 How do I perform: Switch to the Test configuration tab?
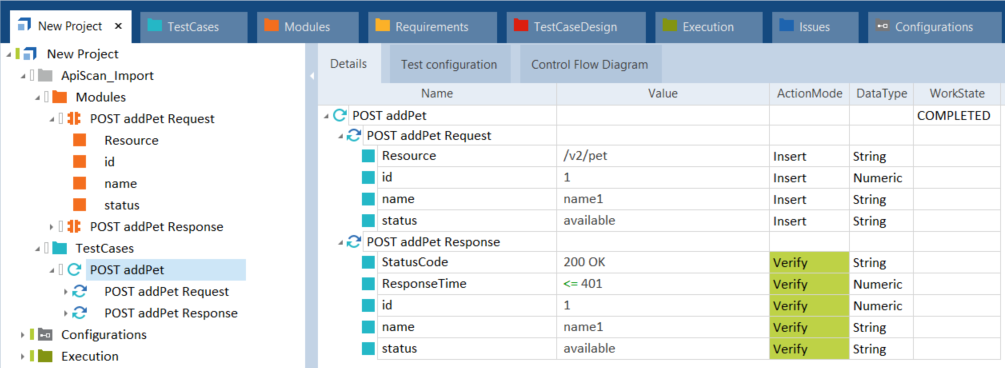pos(449,64)
